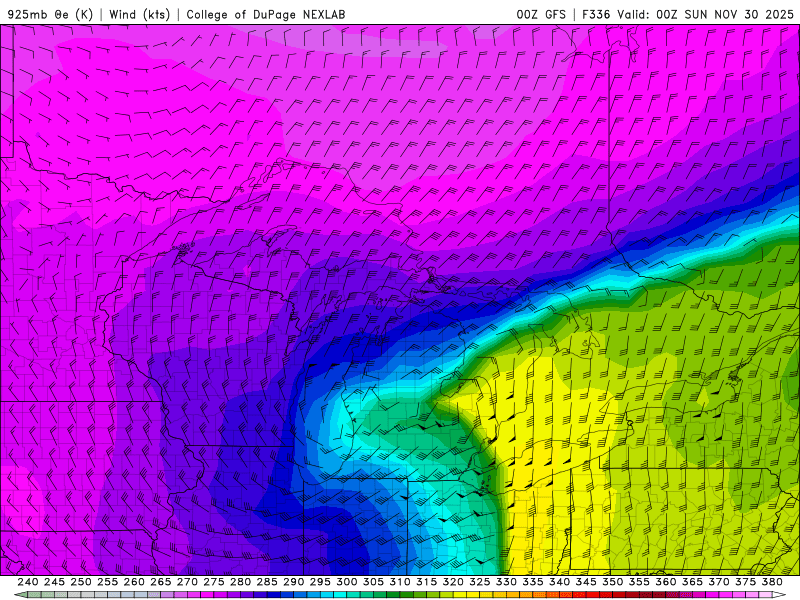The height and width of the screenshot is (600, 800).
Task: Click the 365 value on color scale
Action: click(x=692, y=582)
